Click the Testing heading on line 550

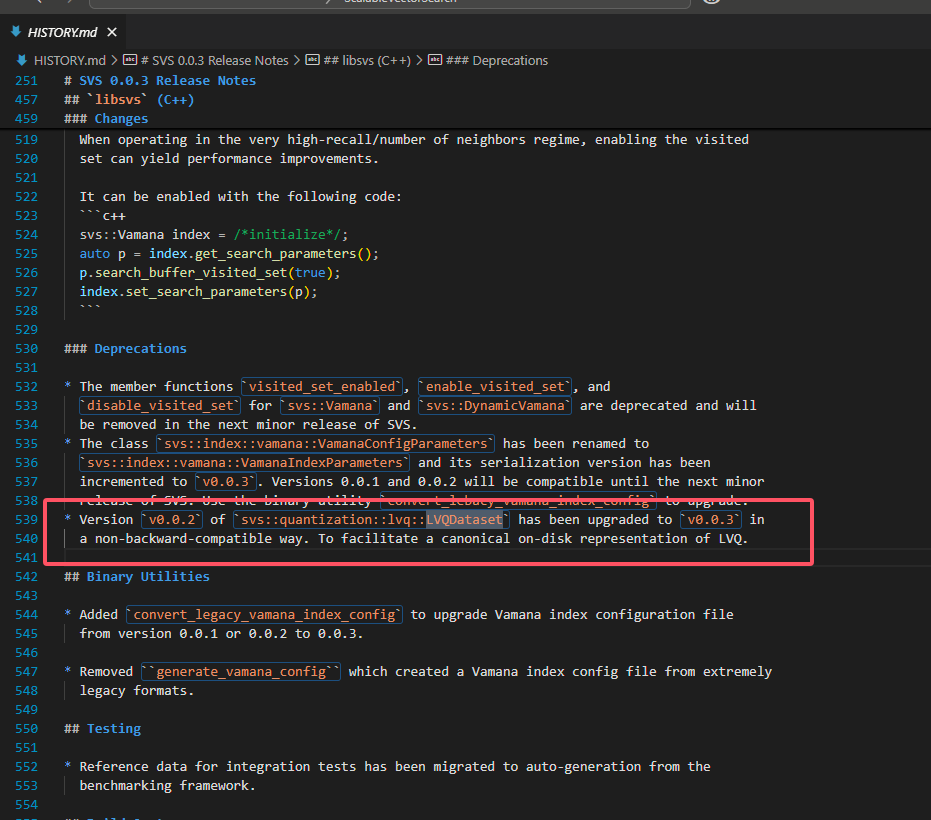[113, 729]
